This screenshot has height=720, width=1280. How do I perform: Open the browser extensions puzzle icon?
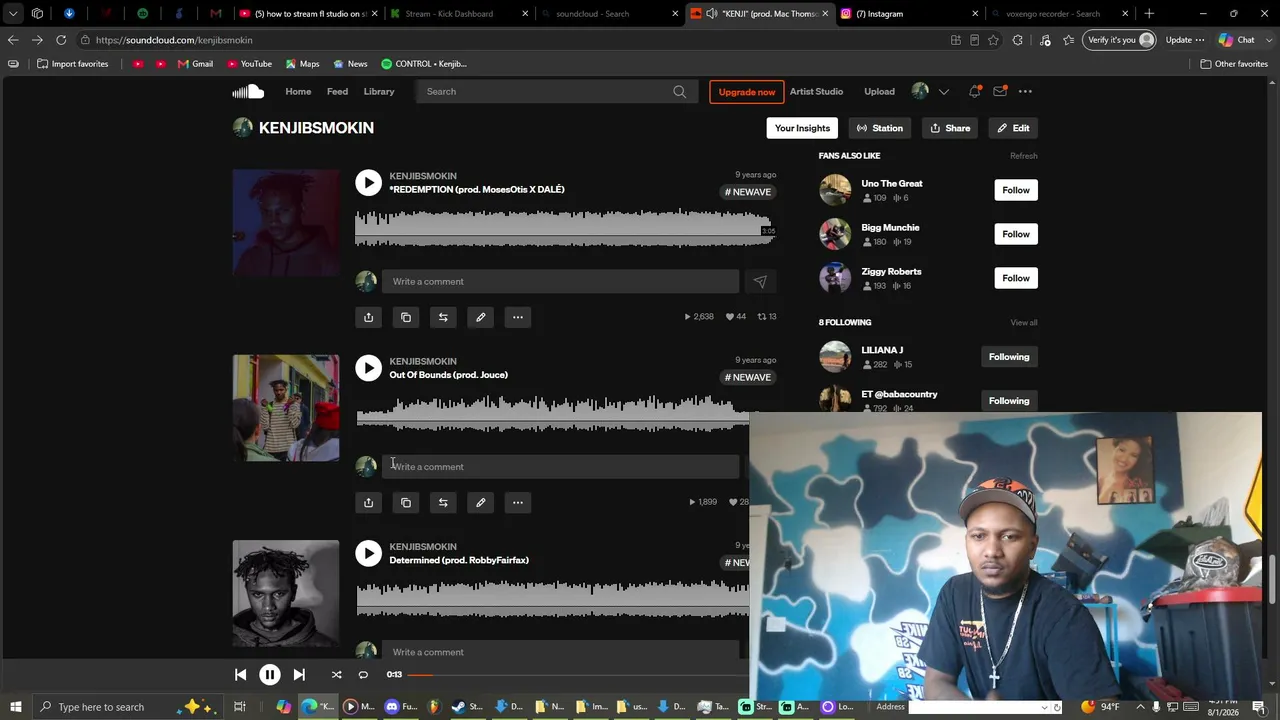(x=1018, y=40)
